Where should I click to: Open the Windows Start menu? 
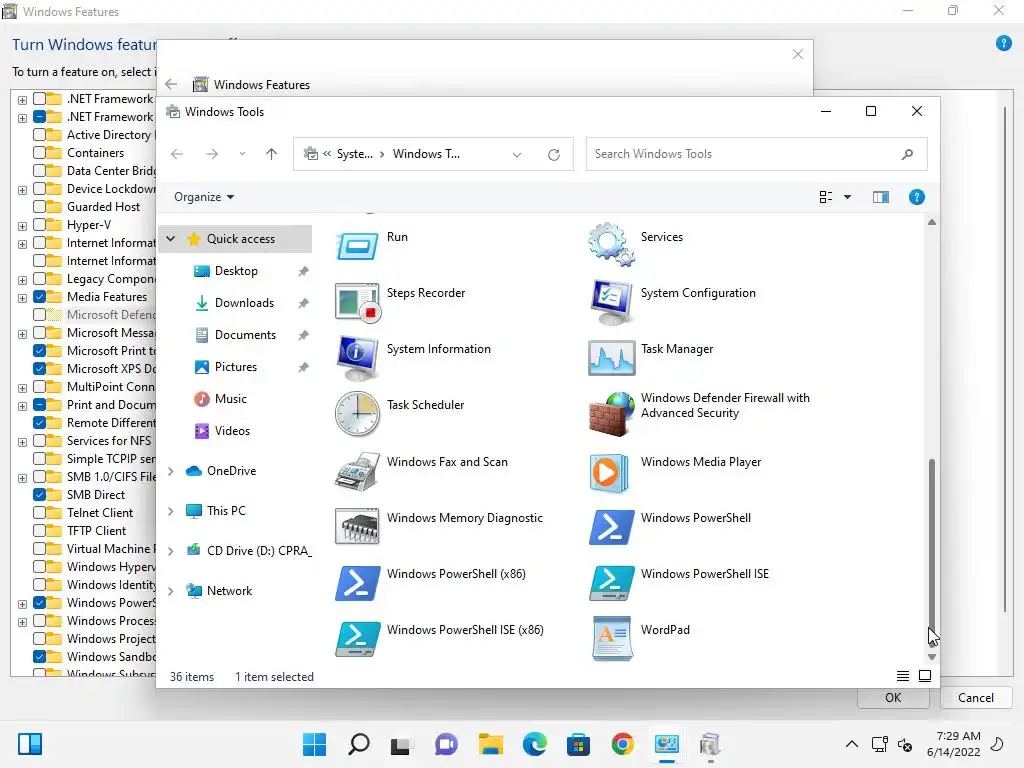(314, 744)
